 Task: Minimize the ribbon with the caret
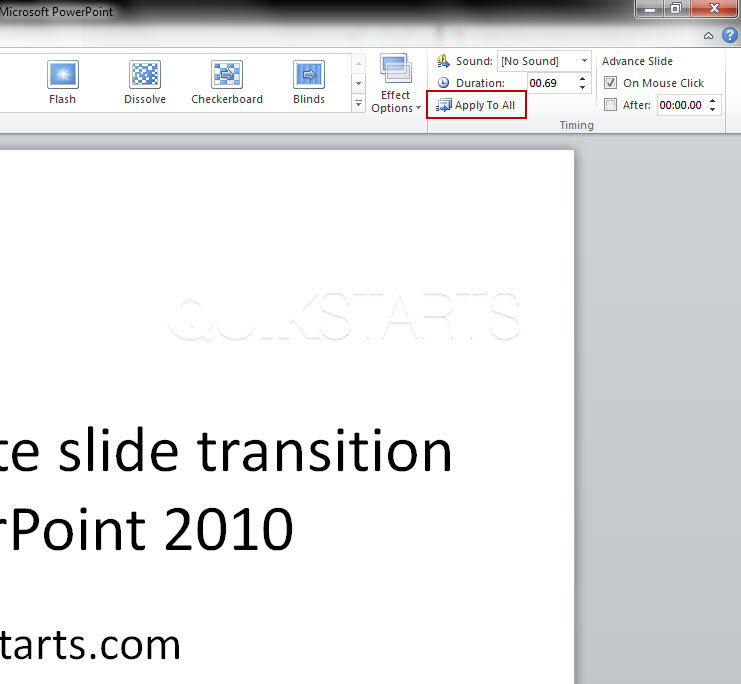pos(708,35)
